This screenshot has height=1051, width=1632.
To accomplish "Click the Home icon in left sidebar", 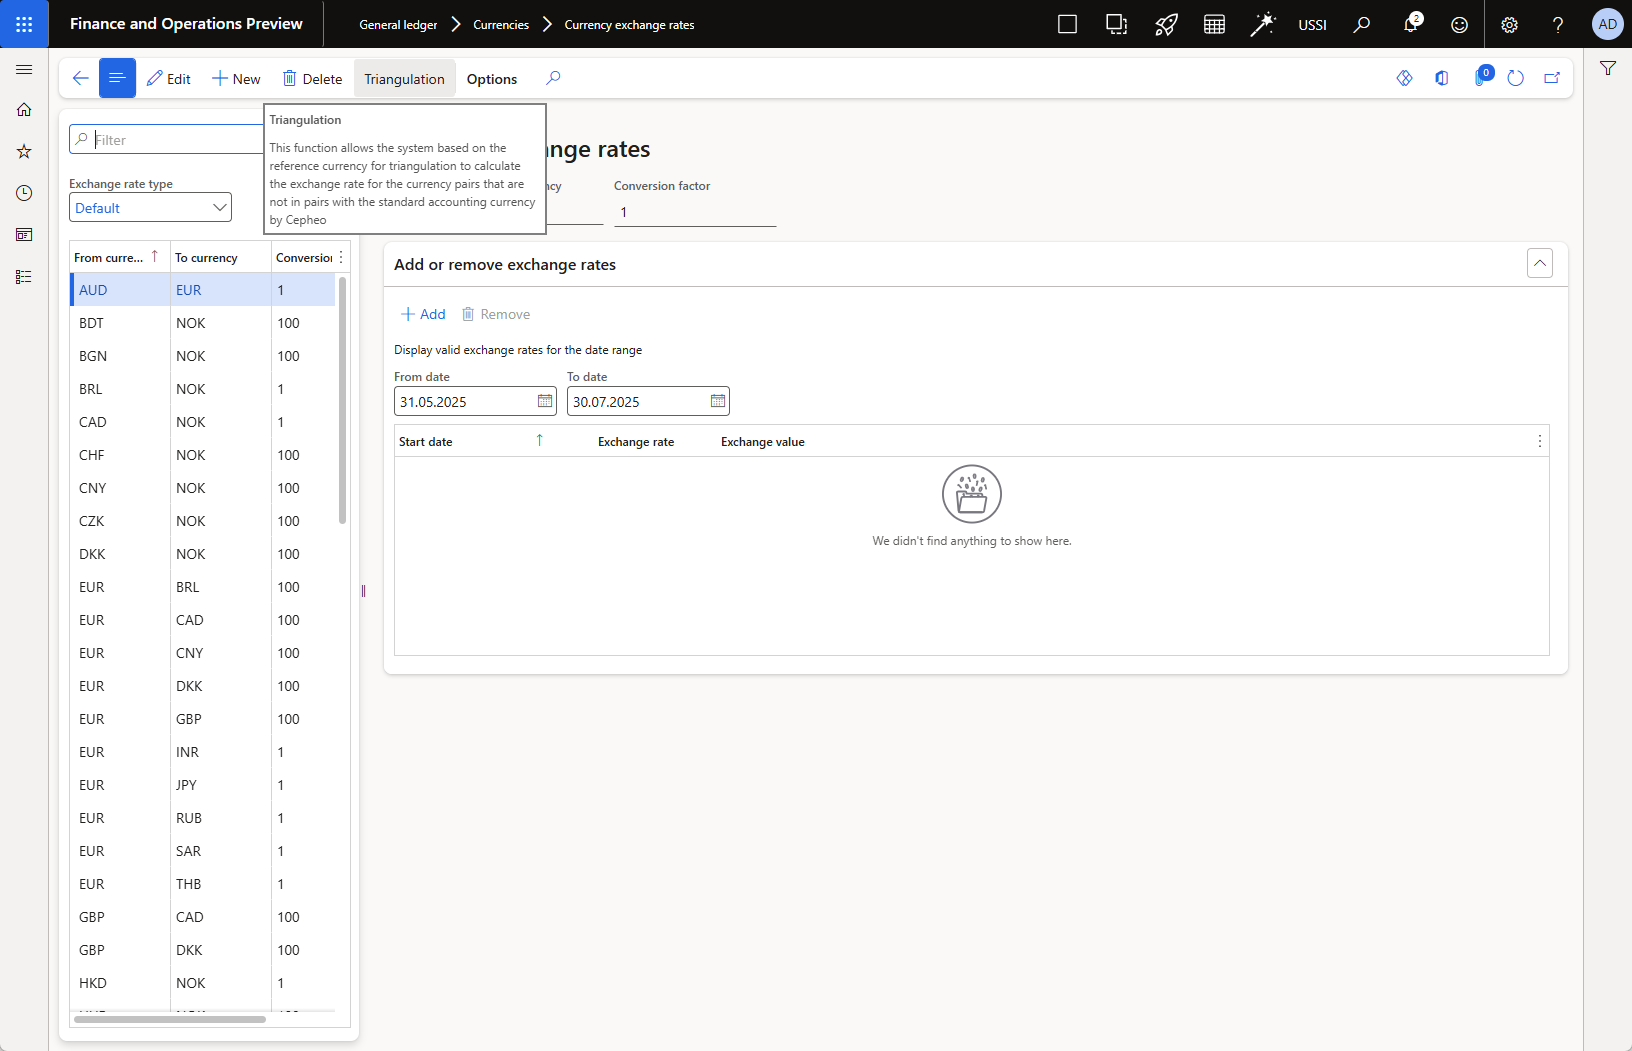I will coord(24,110).
